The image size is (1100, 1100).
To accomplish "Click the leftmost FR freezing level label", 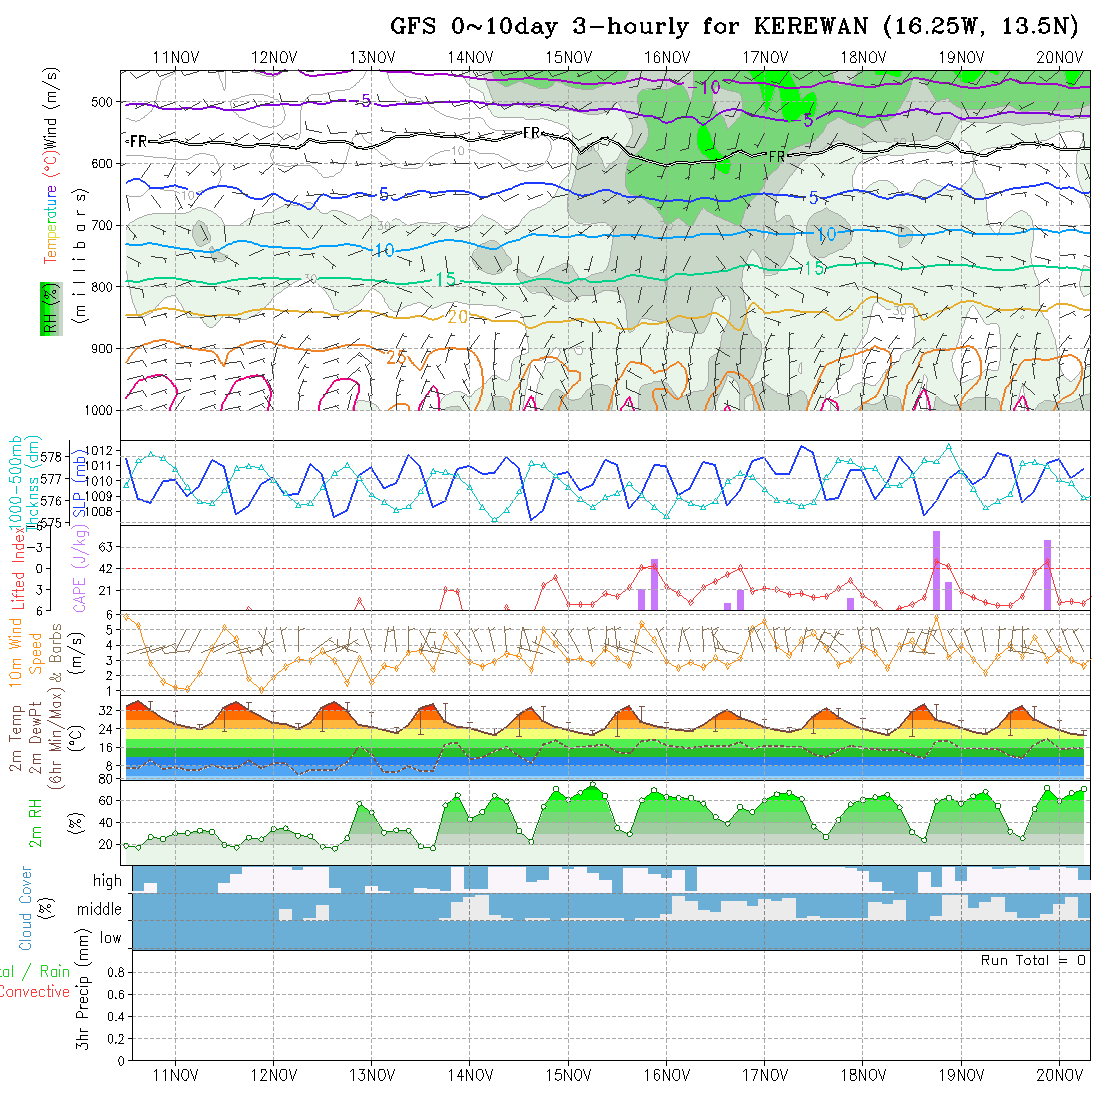I will tap(138, 142).
